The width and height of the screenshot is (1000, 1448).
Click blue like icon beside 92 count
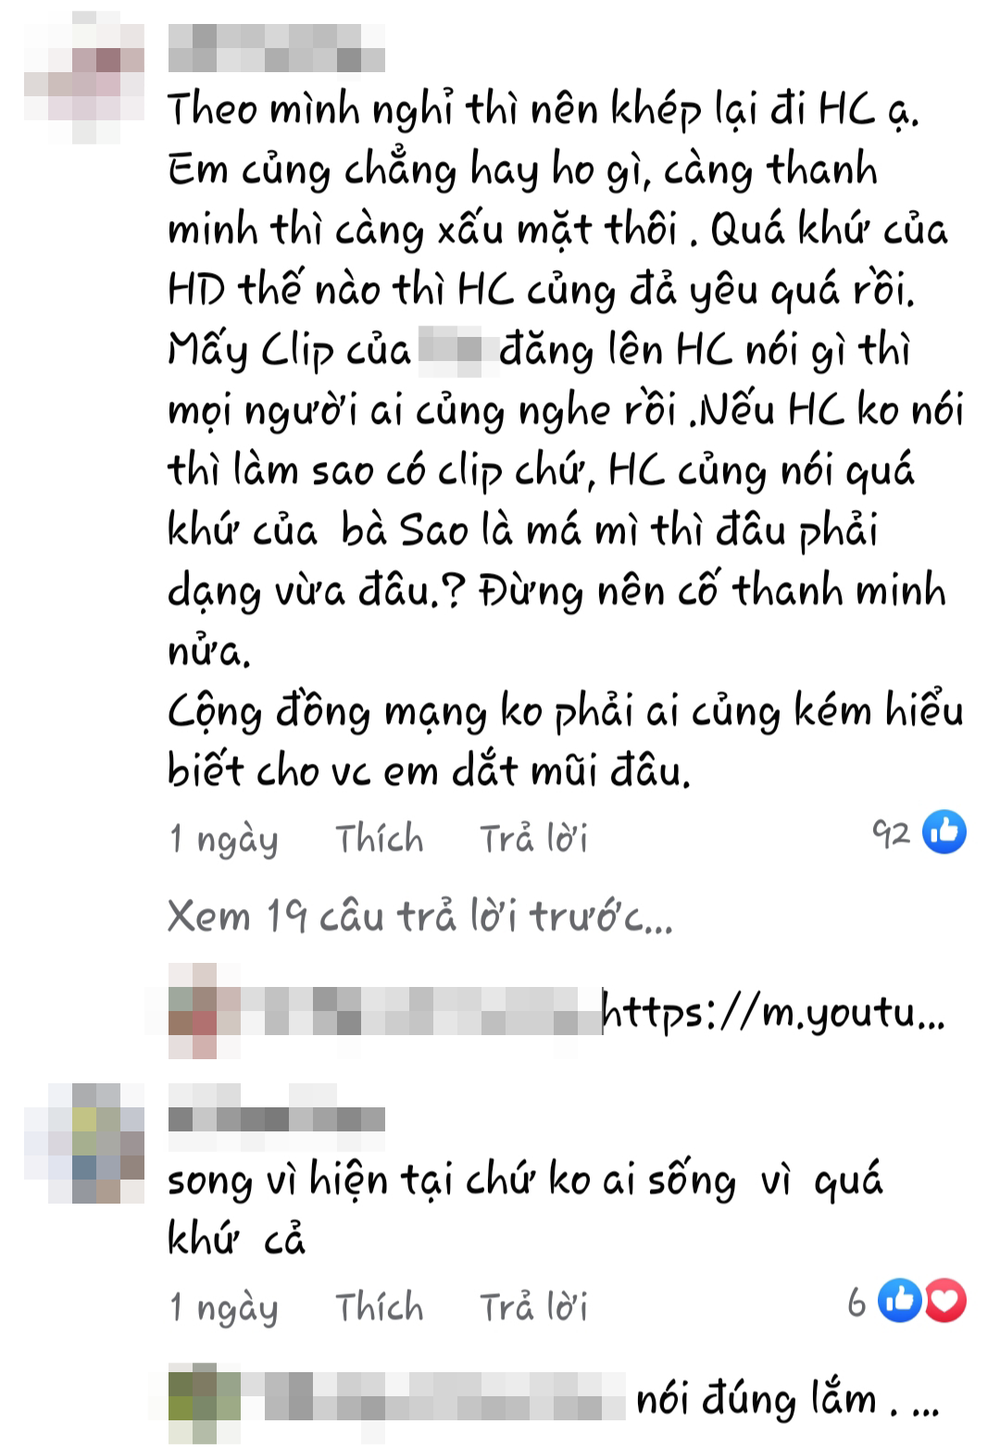point(944,832)
